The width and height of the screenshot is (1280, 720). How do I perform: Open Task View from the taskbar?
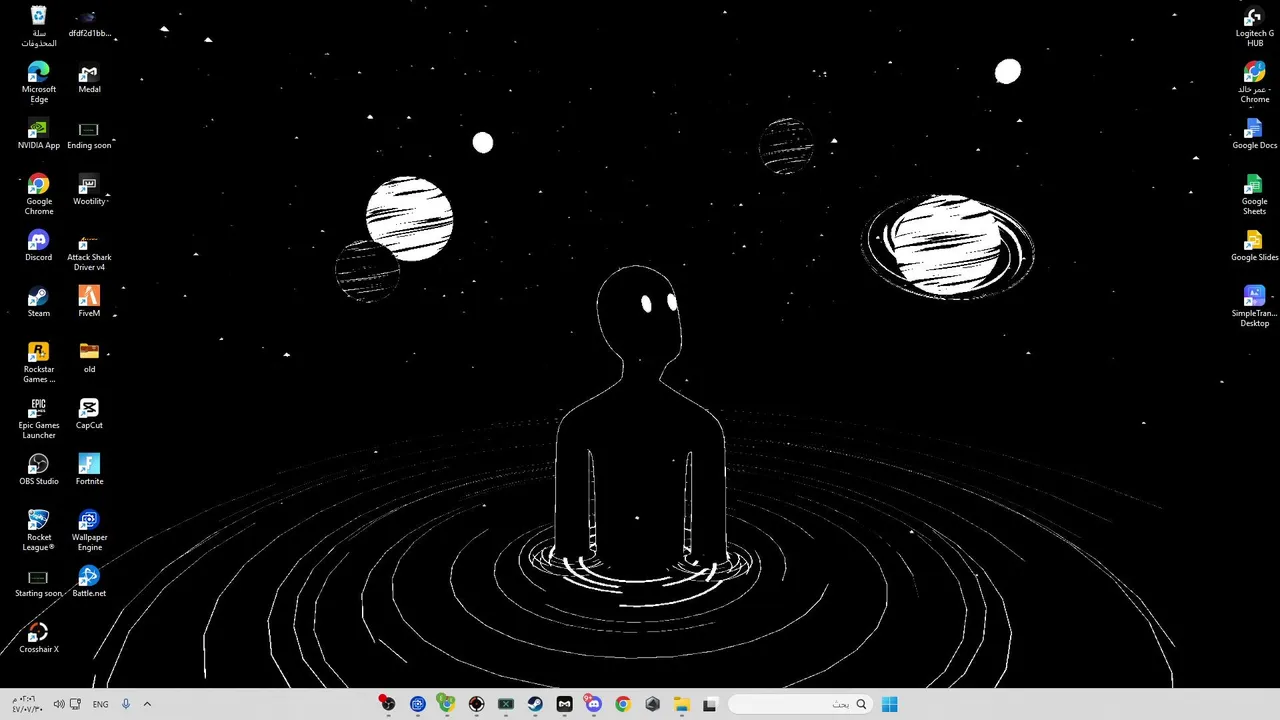710,704
